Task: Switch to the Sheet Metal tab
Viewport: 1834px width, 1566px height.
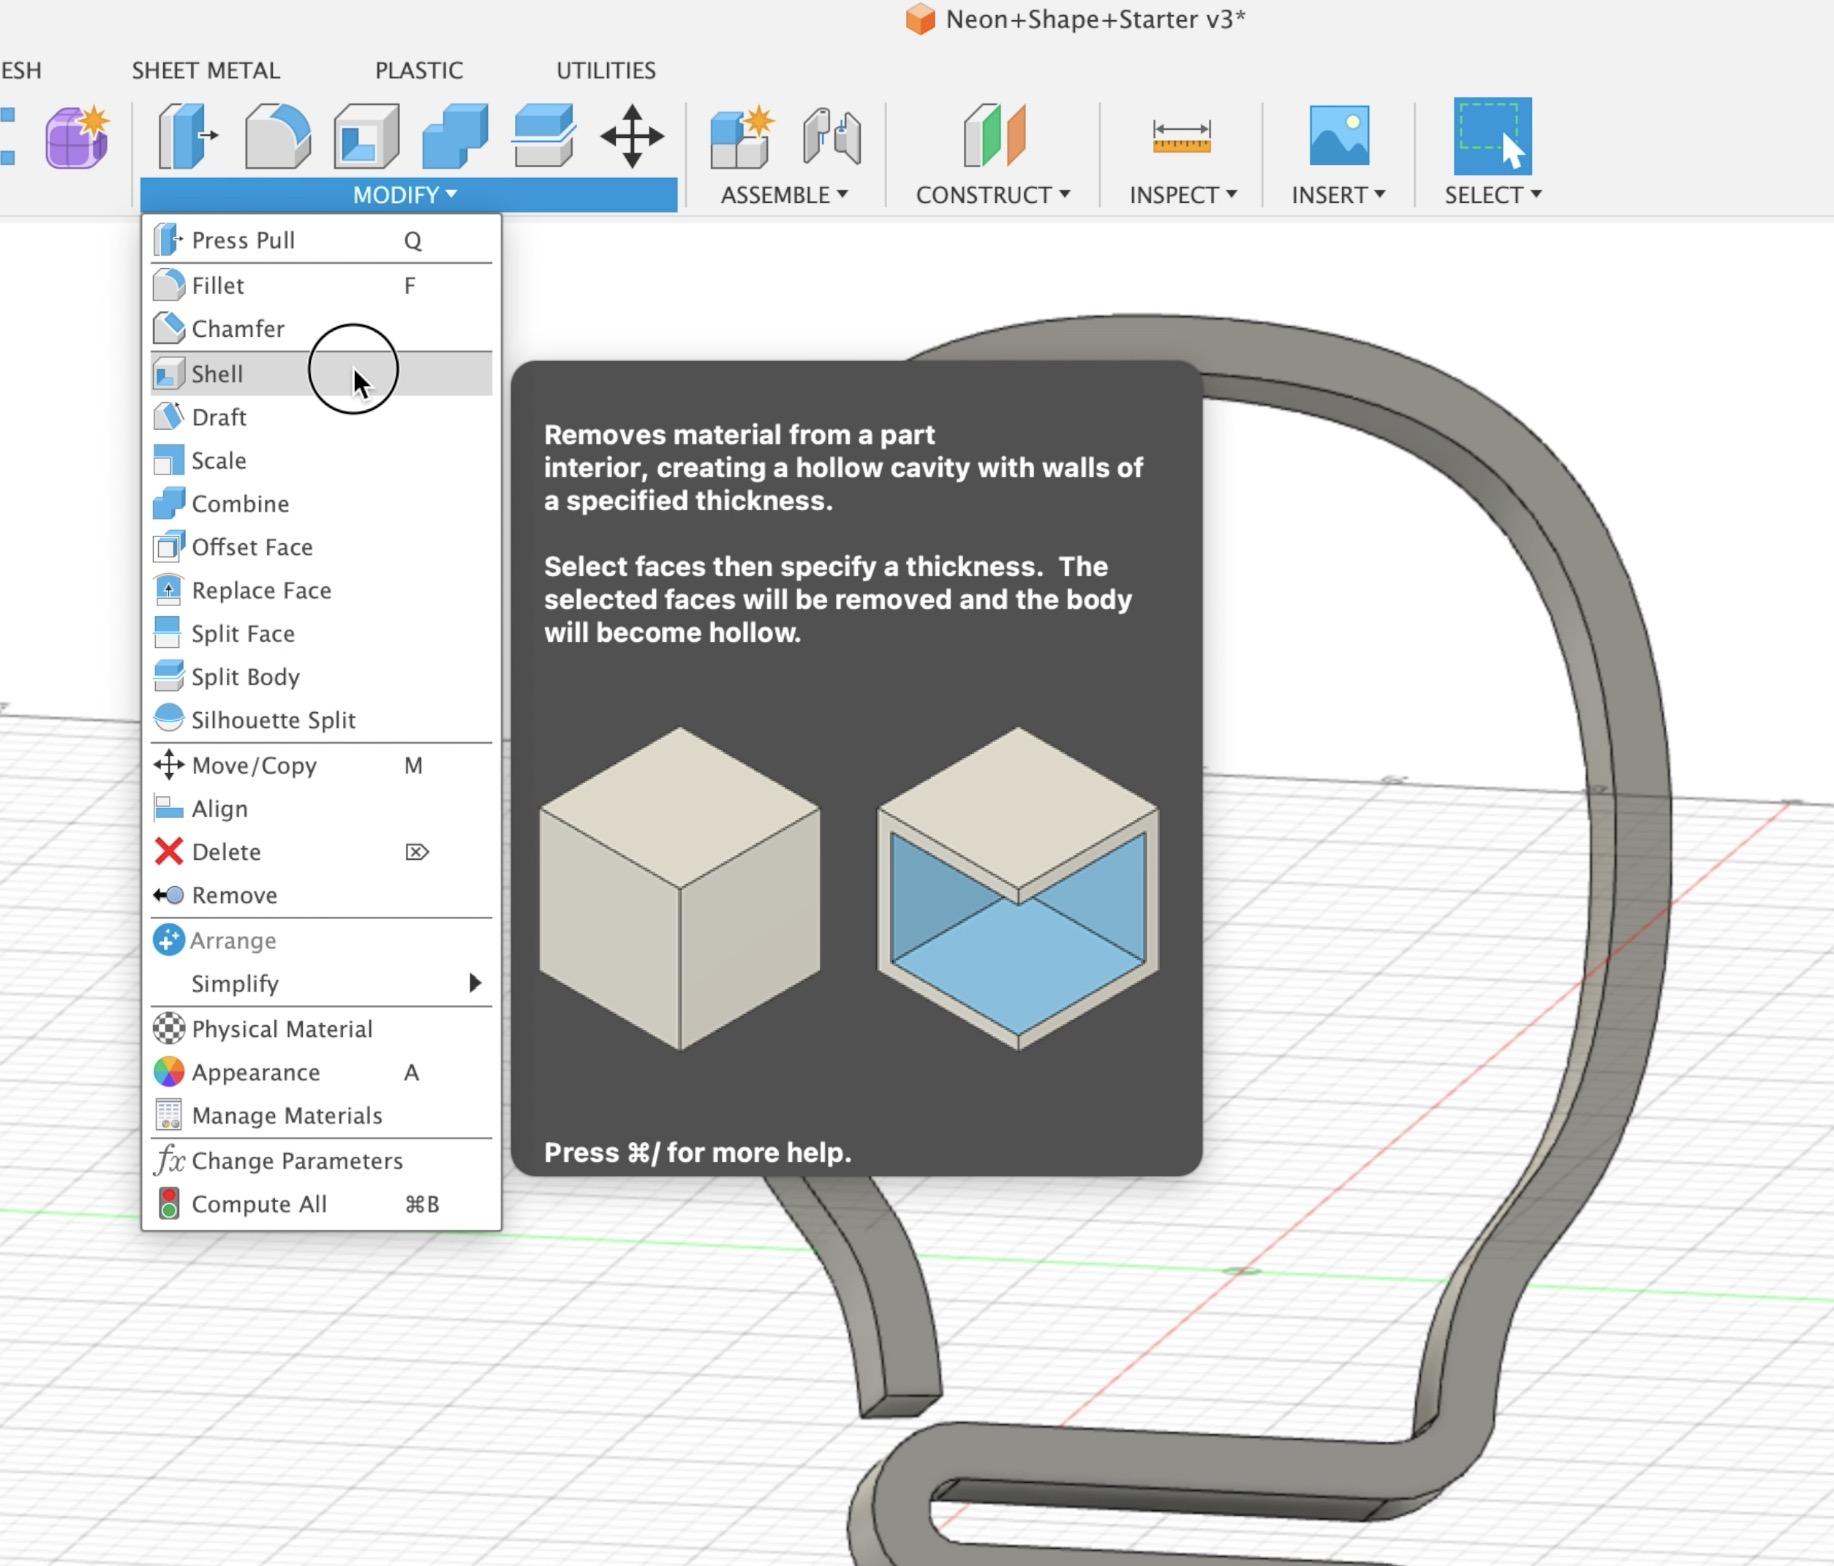Action: click(x=205, y=70)
